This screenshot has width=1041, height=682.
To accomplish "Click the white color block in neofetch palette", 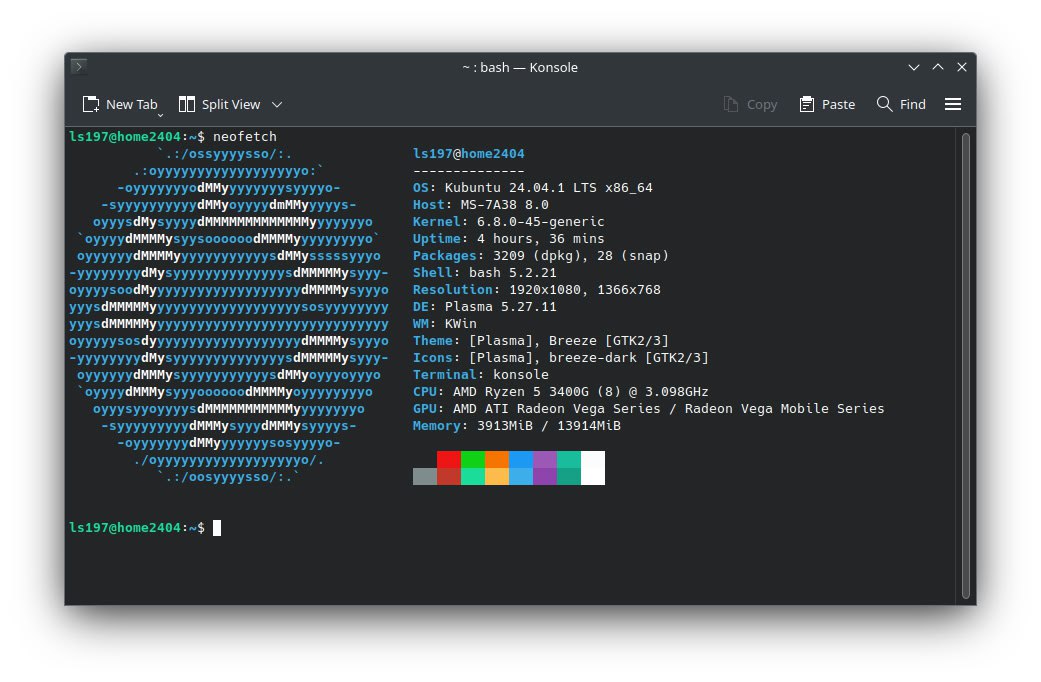I will [593, 468].
